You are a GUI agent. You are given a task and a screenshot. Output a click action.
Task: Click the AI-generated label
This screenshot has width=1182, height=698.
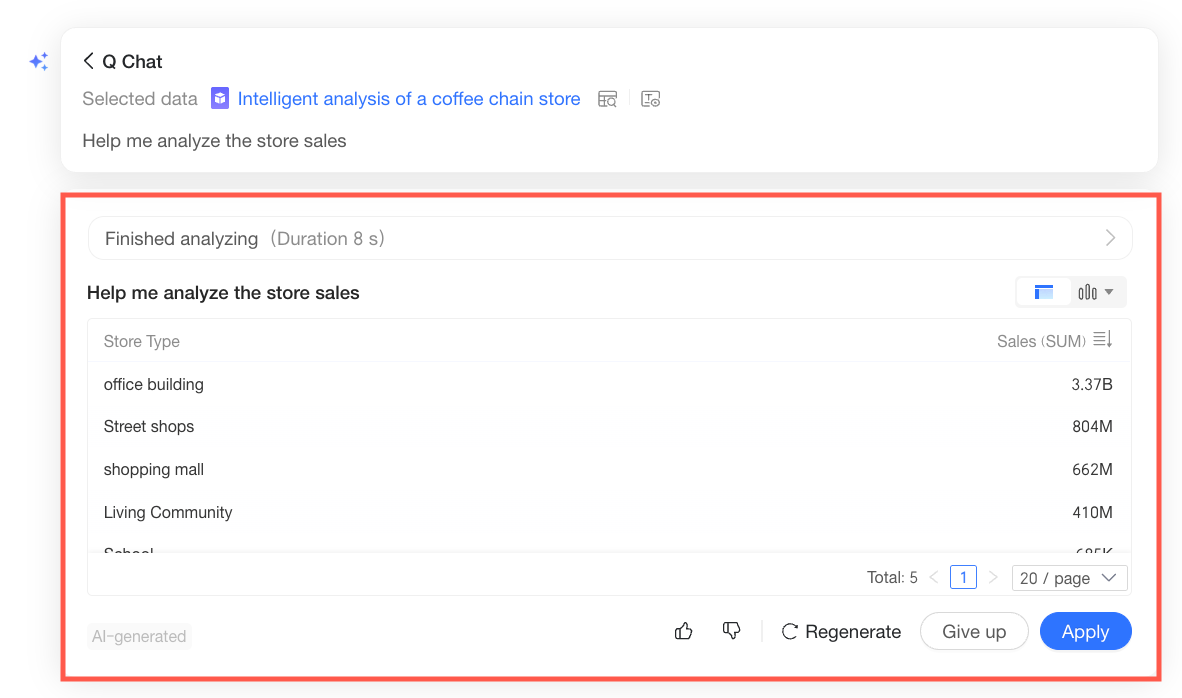click(x=139, y=636)
